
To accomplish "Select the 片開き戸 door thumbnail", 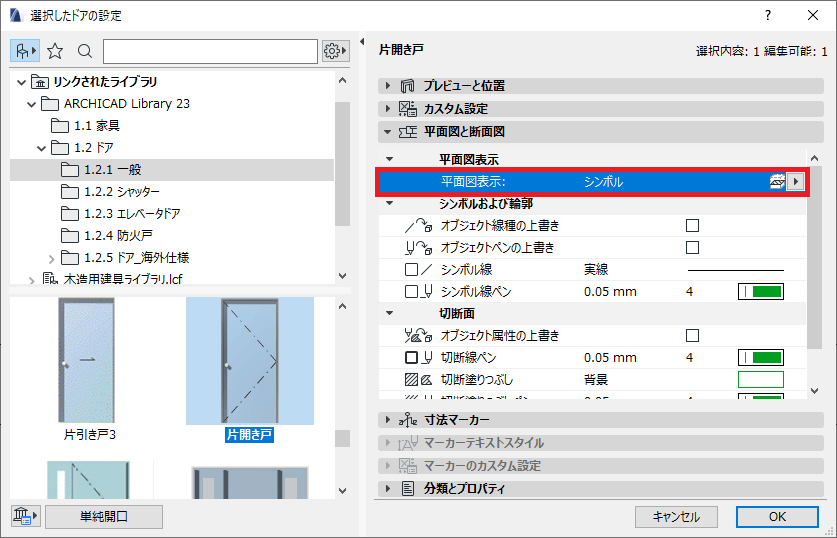I will coord(250,361).
